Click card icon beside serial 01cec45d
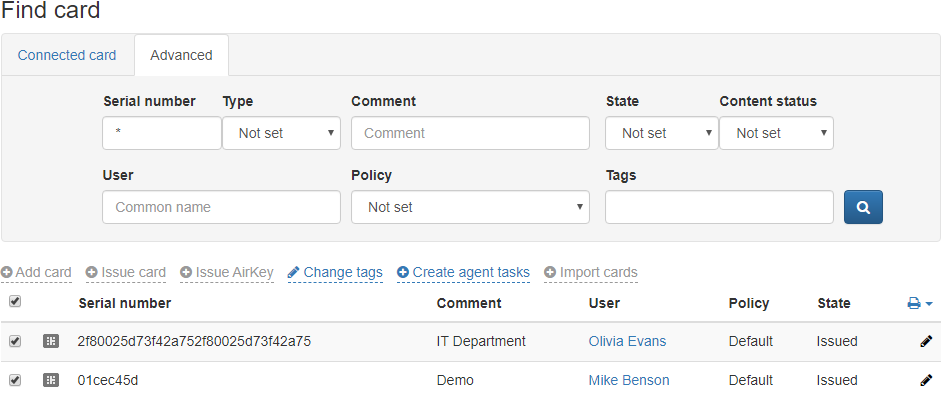This screenshot has height=401, width=942. coord(51,380)
